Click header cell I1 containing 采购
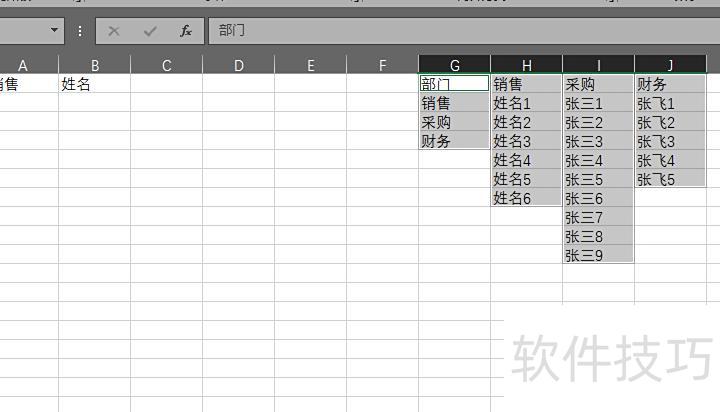 point(598,84)
